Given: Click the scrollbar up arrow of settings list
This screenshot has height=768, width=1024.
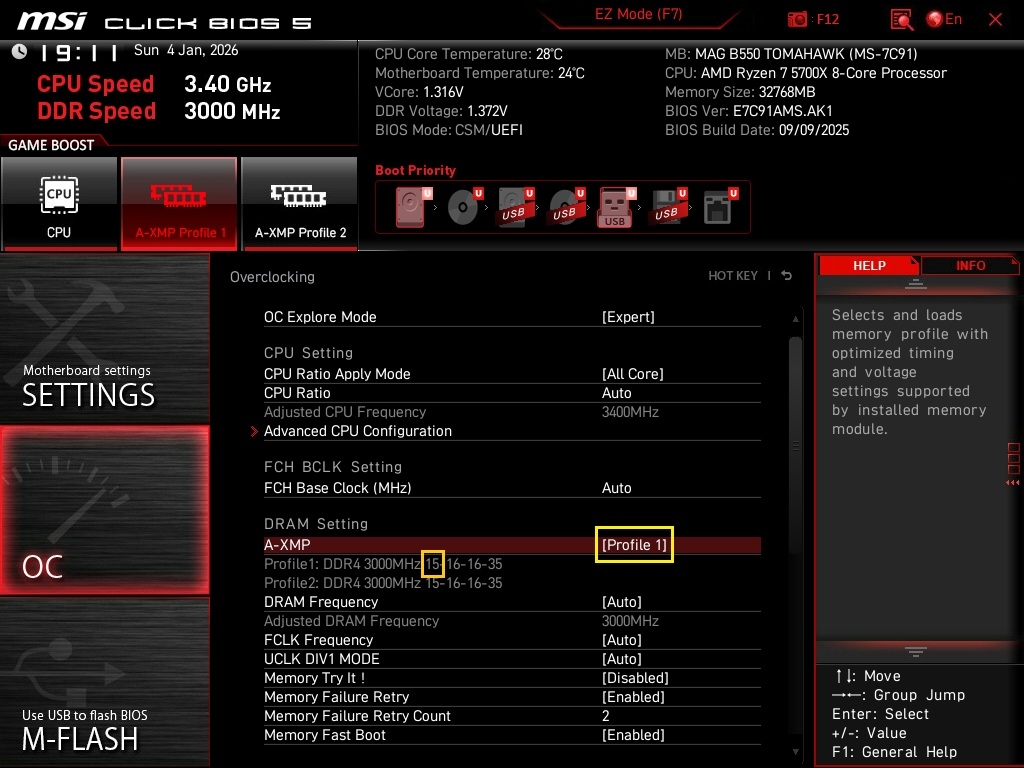Looking at the screenshot, I should (795, 319).
